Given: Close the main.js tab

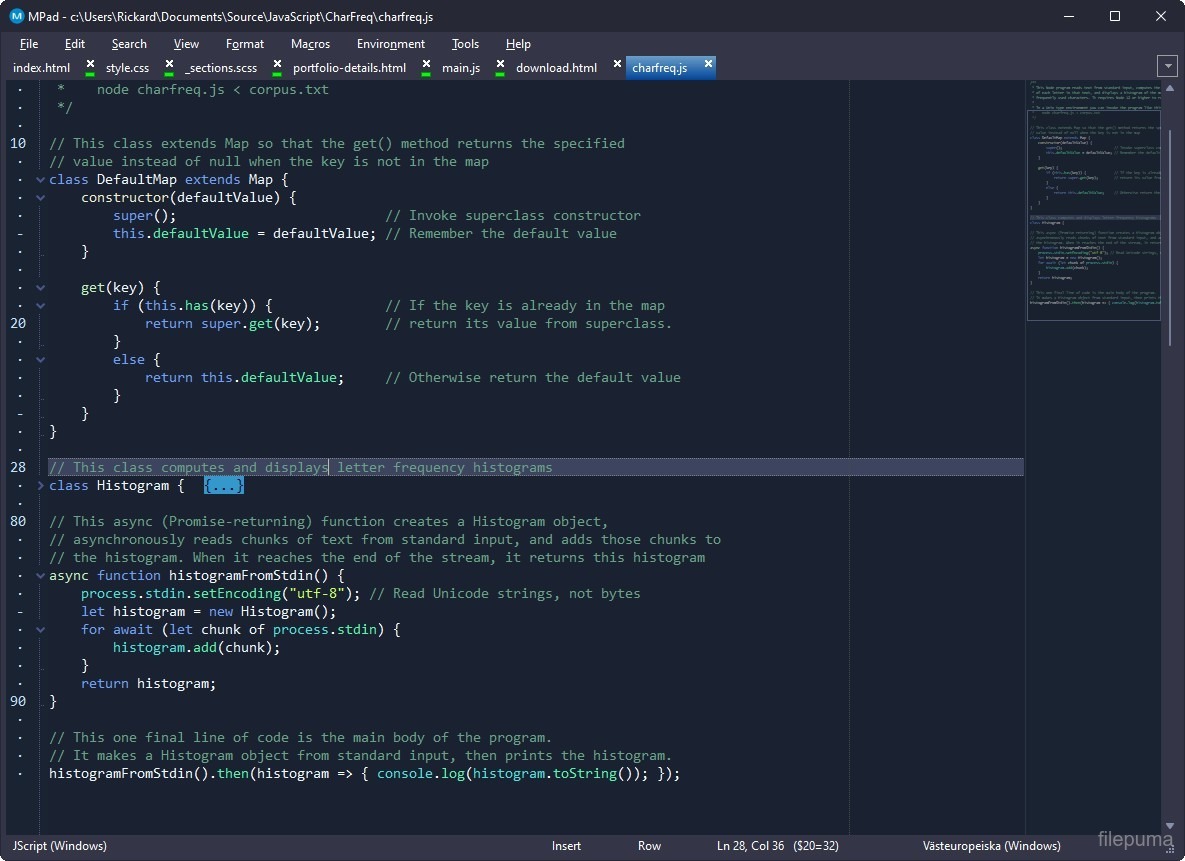Looking at the screenshot, I should [500, 66].
